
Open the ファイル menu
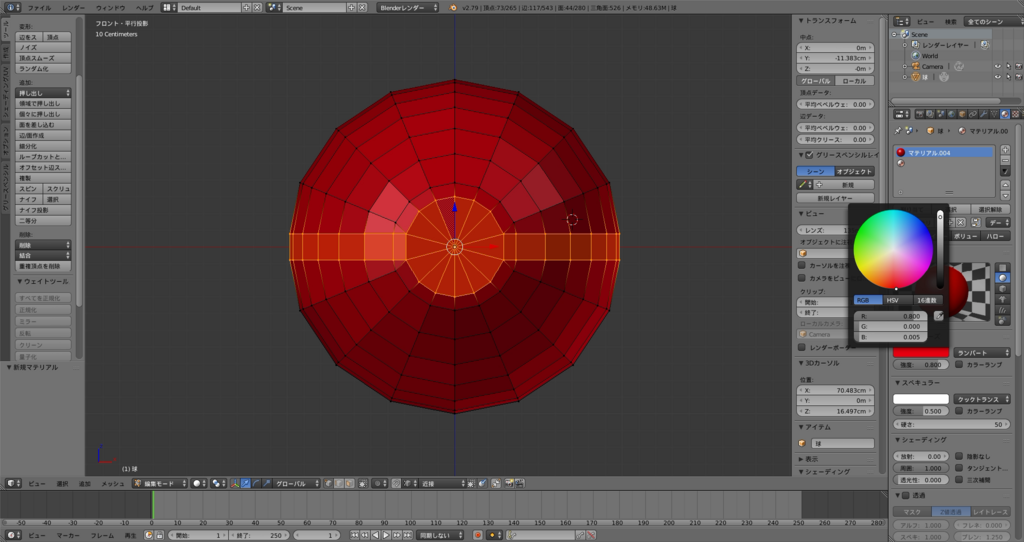coord(39,7)
